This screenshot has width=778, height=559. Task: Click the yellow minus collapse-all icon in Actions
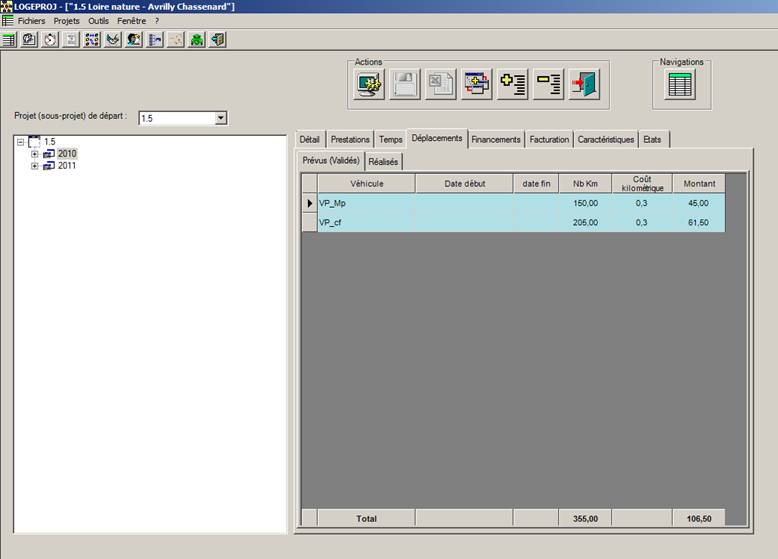[x=549, y=85]
